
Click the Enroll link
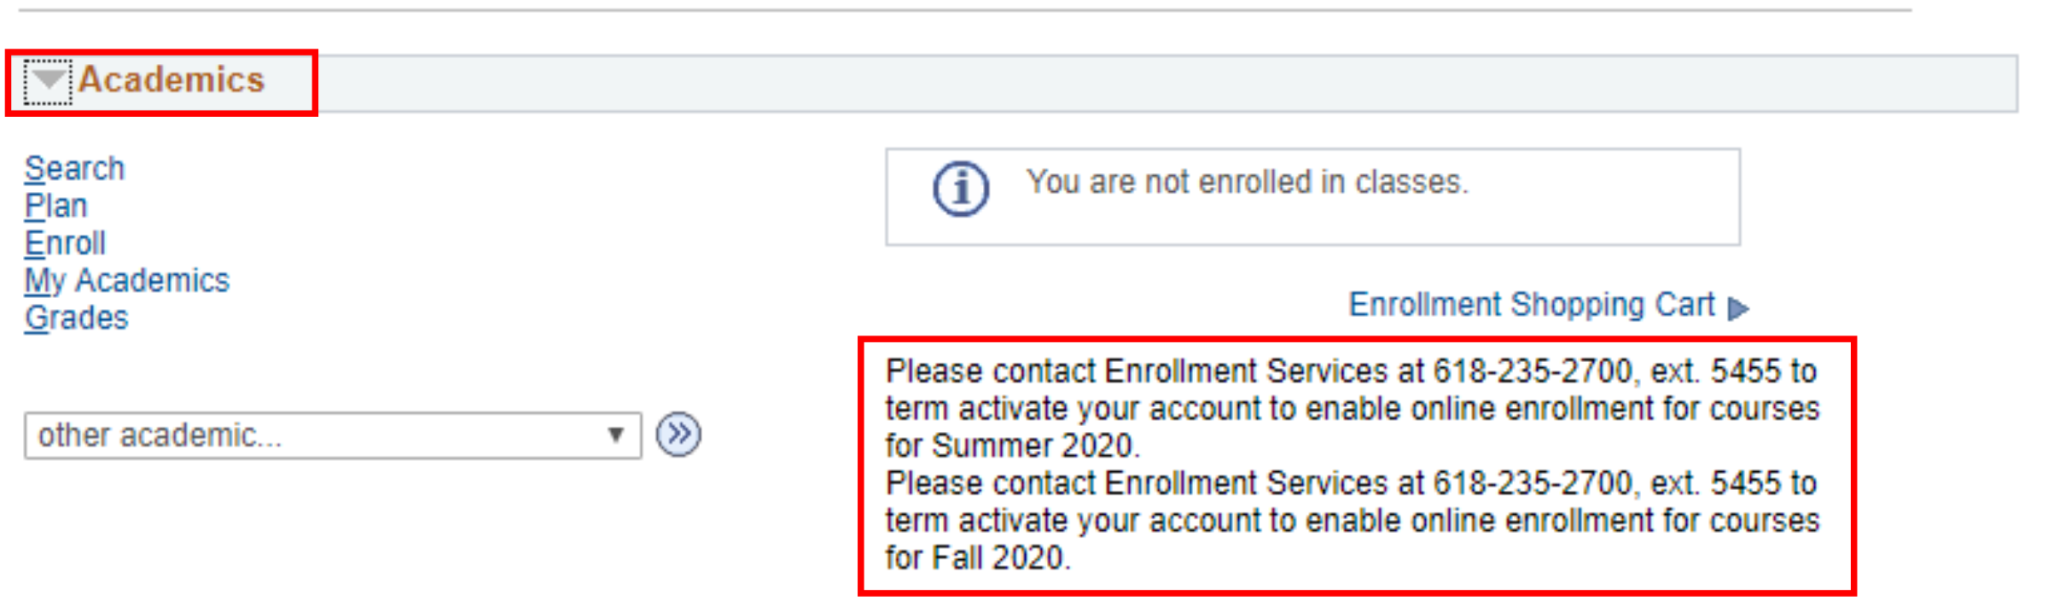click(66, 242)
